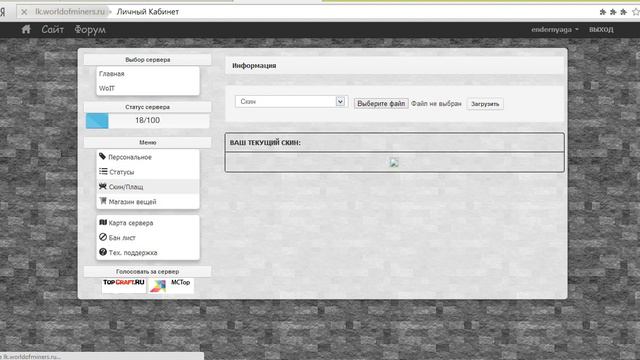Open the Скин dropdown selector
Screen dimensions: 640x360
291,102
